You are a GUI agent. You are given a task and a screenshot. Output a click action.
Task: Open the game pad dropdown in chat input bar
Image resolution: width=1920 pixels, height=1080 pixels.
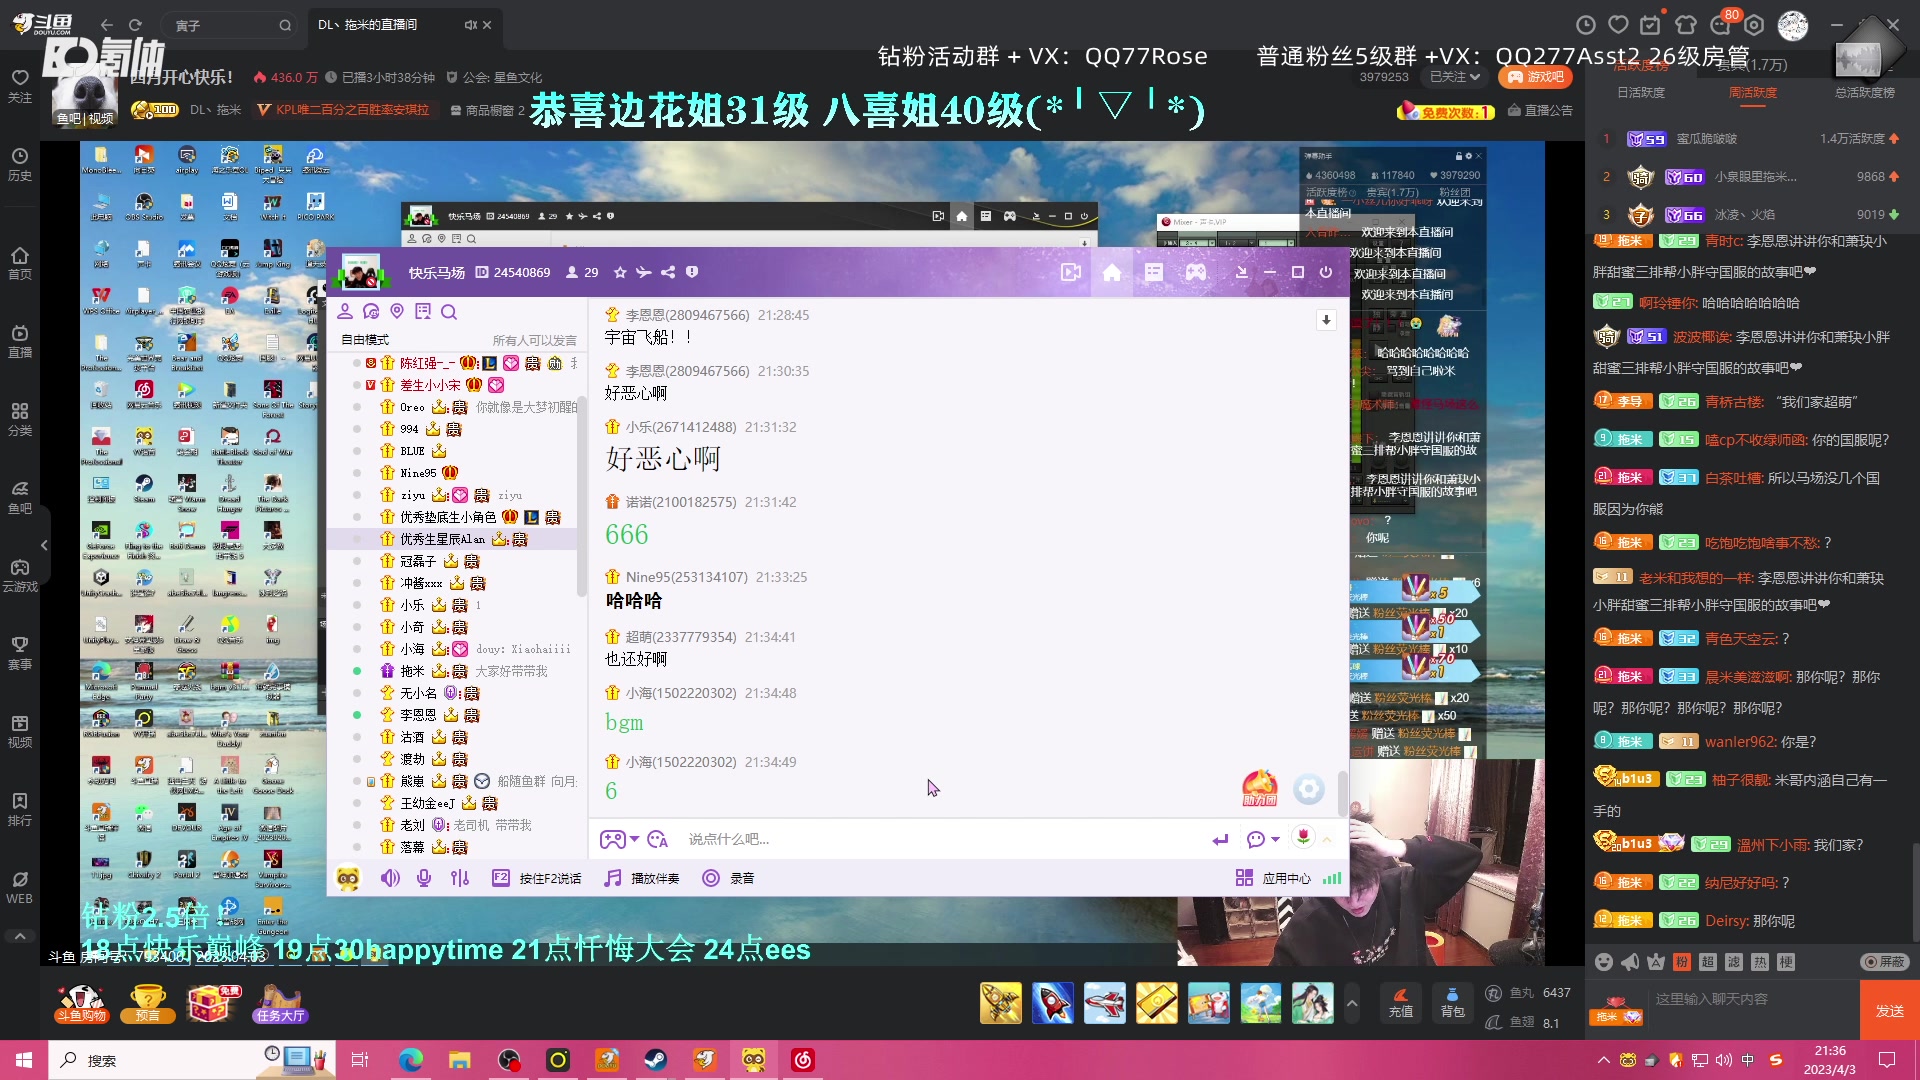[619, 839]
